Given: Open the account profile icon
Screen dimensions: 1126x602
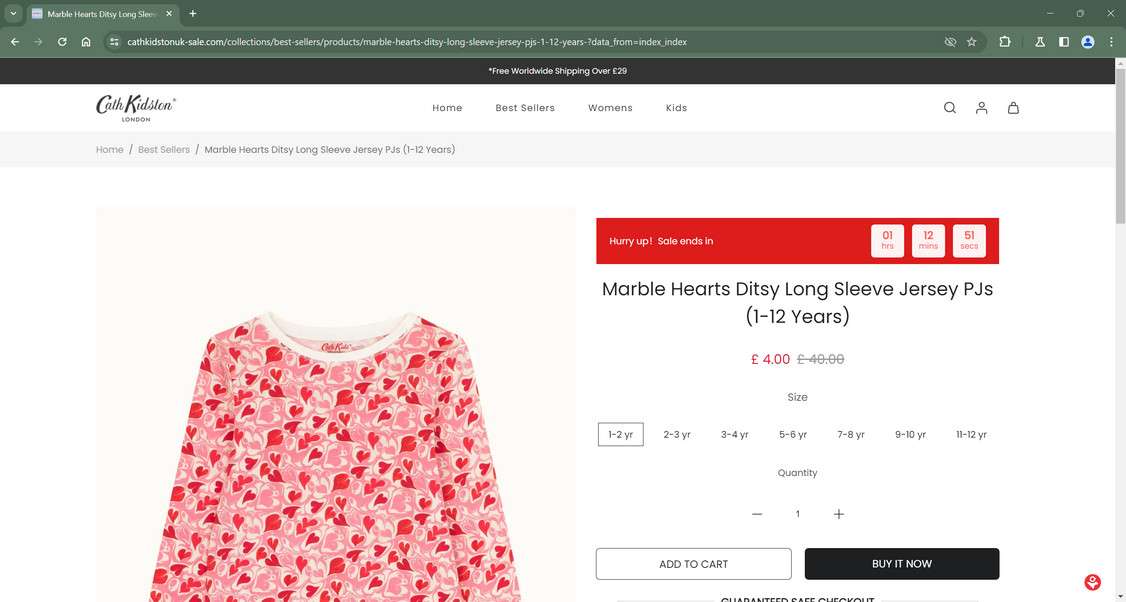Looking at the screenshot, I should [x=981, y=107].
